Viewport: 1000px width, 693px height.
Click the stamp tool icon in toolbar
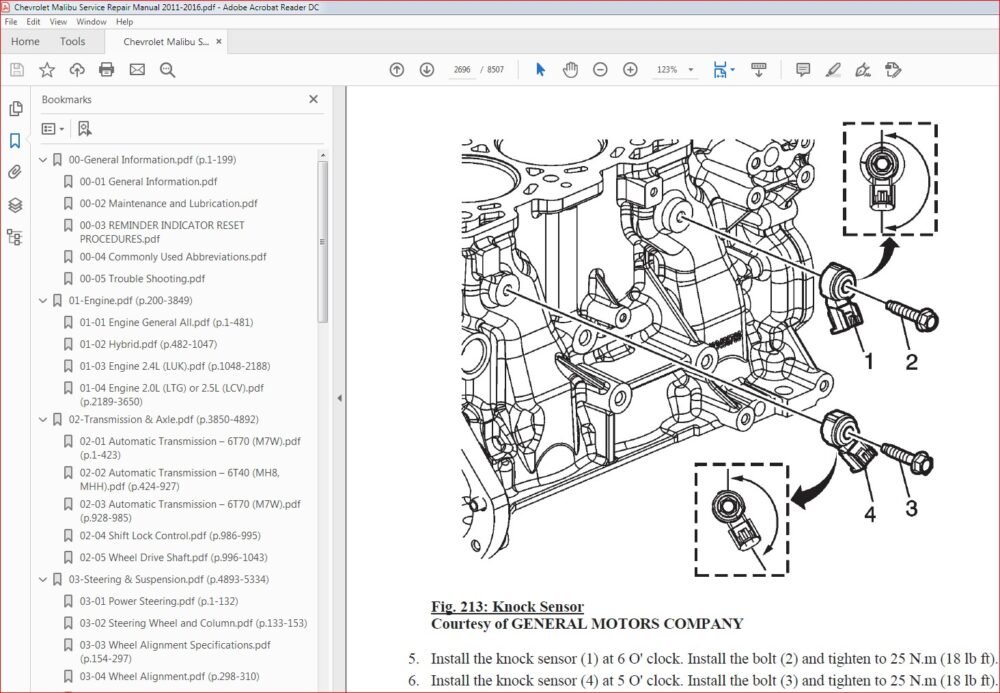coord(893,69)
